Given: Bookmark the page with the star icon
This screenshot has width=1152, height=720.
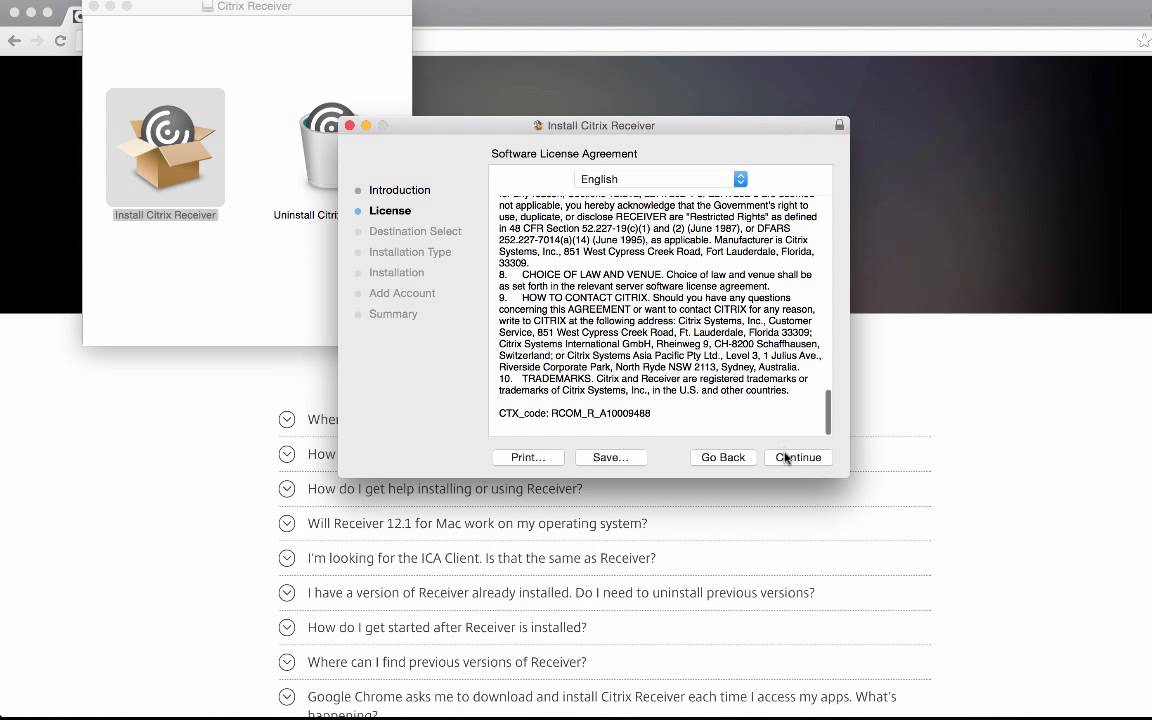Looking at the screenshot, I should 1144,41.
